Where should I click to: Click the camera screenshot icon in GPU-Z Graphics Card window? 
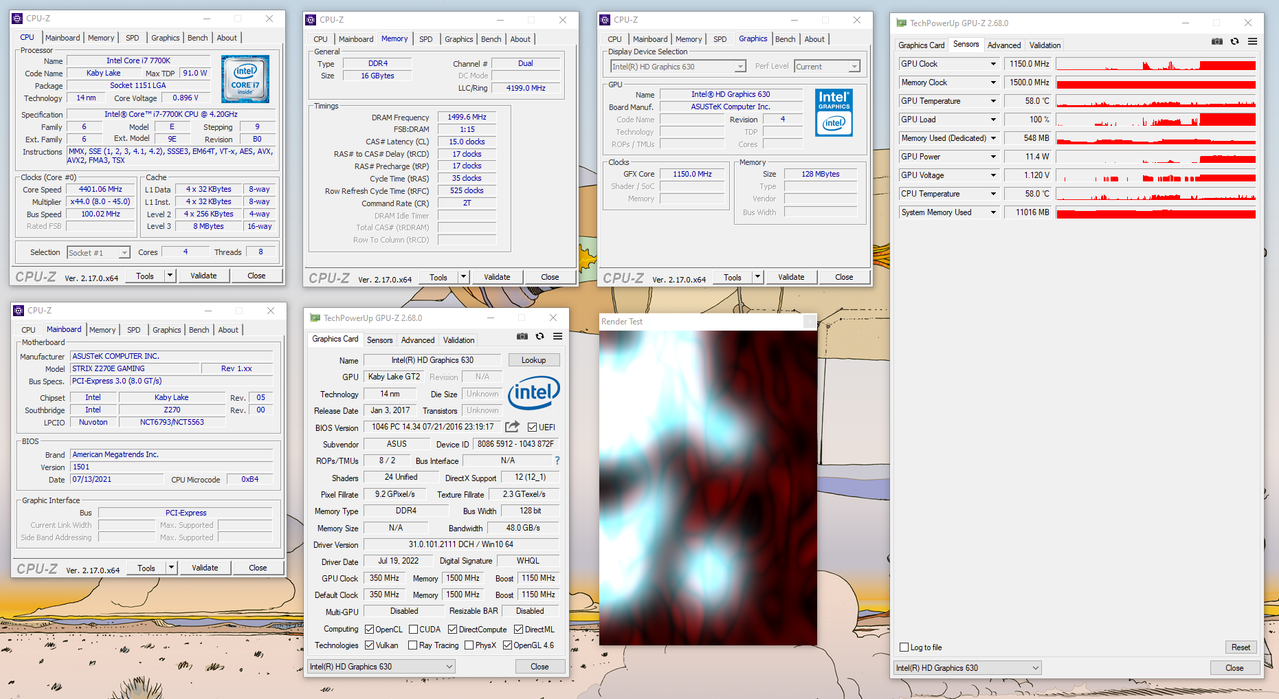click(x=522, y=337)
